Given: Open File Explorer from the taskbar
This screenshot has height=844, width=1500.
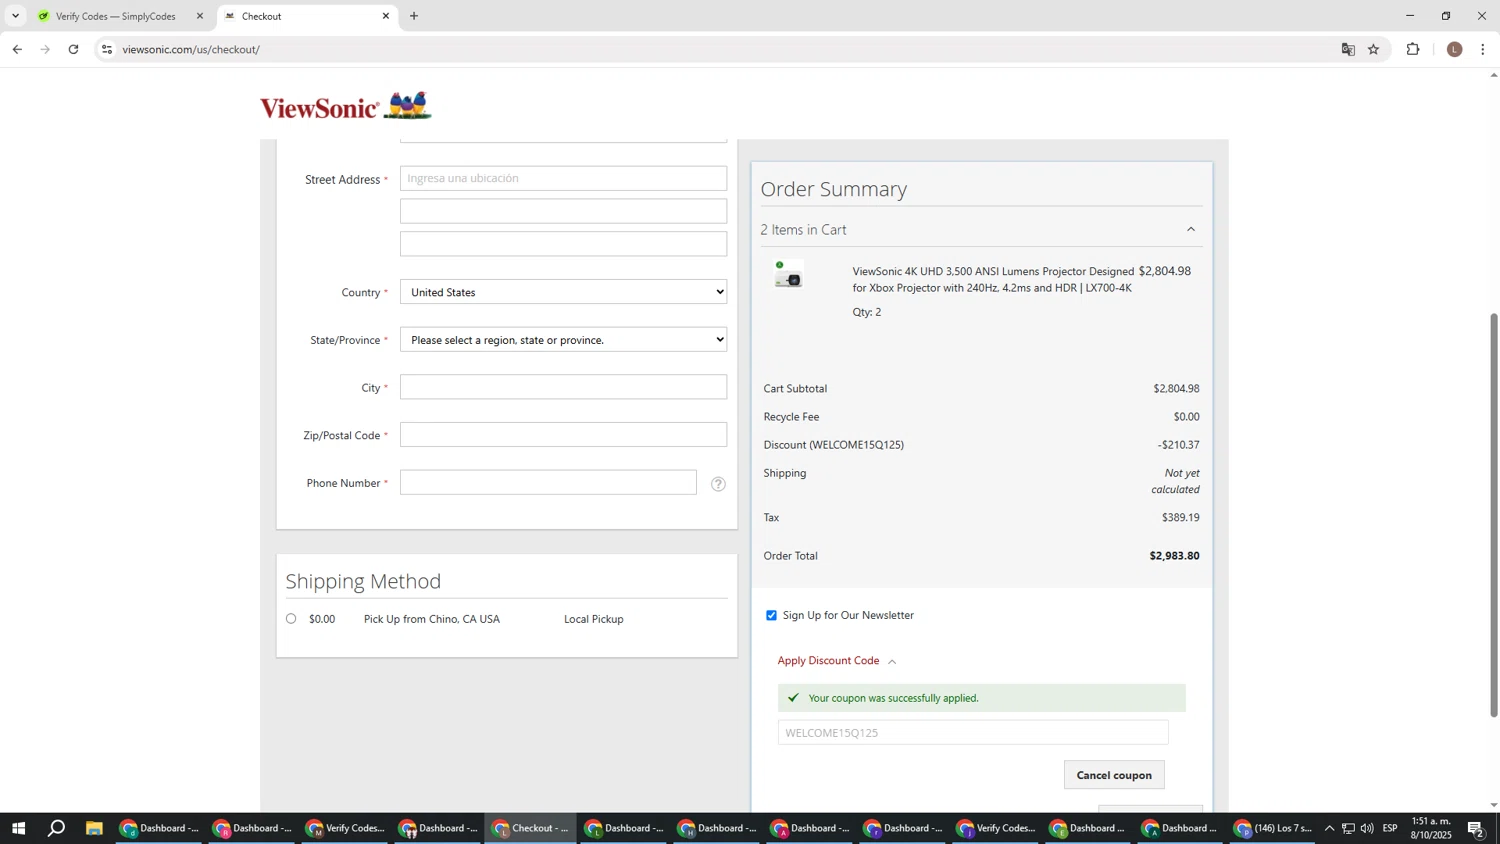Looking at the screenshot, I should 94,828.
